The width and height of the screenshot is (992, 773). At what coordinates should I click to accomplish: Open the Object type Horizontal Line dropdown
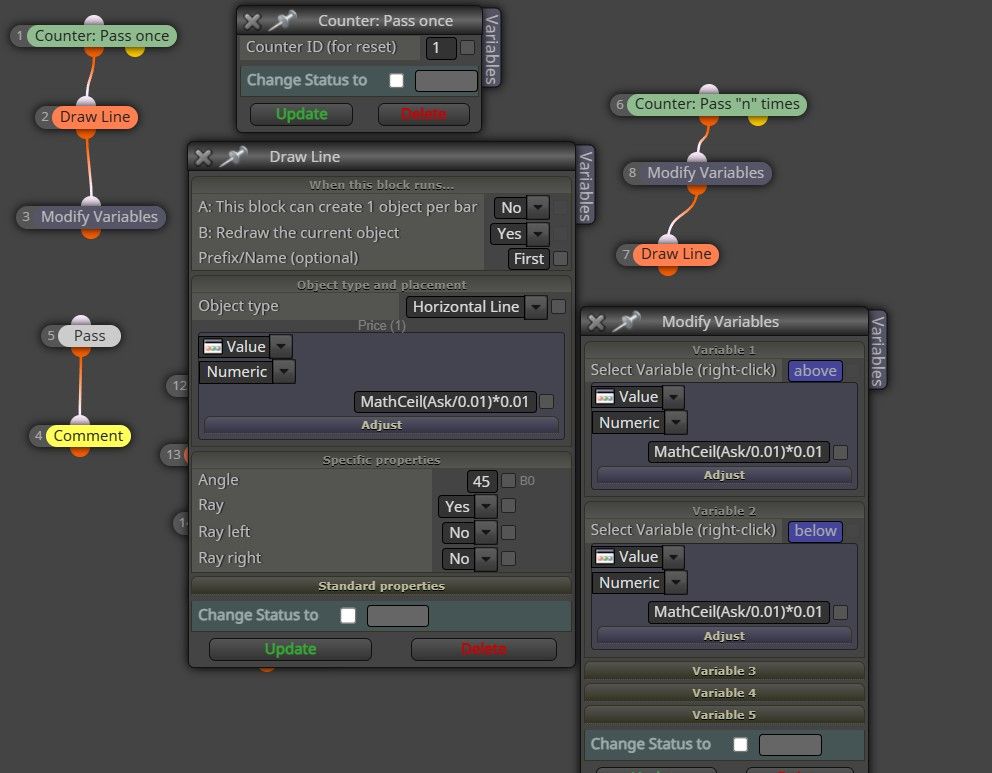pyautogui.click(x=536, y=307)
